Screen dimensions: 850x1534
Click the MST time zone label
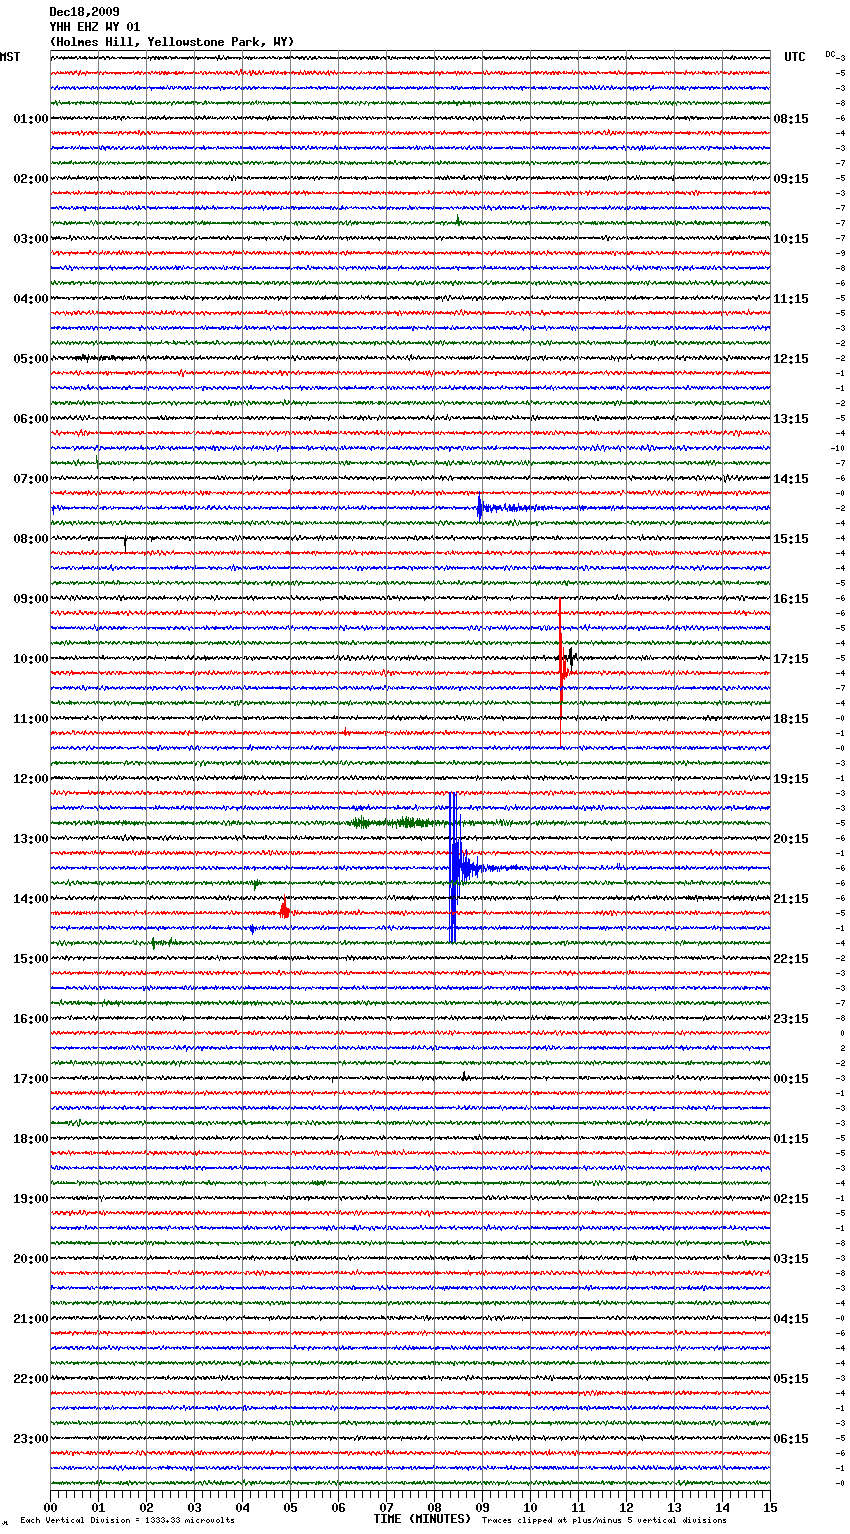pos(10,57)
